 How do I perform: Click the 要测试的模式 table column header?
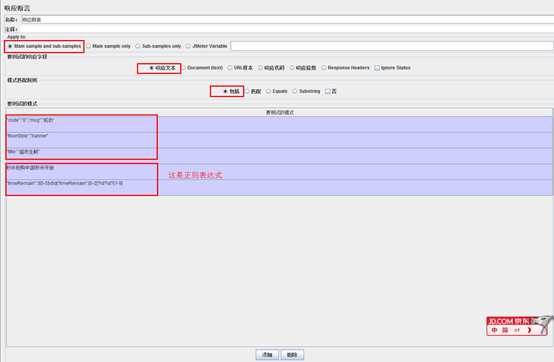[x=279, y=112]
